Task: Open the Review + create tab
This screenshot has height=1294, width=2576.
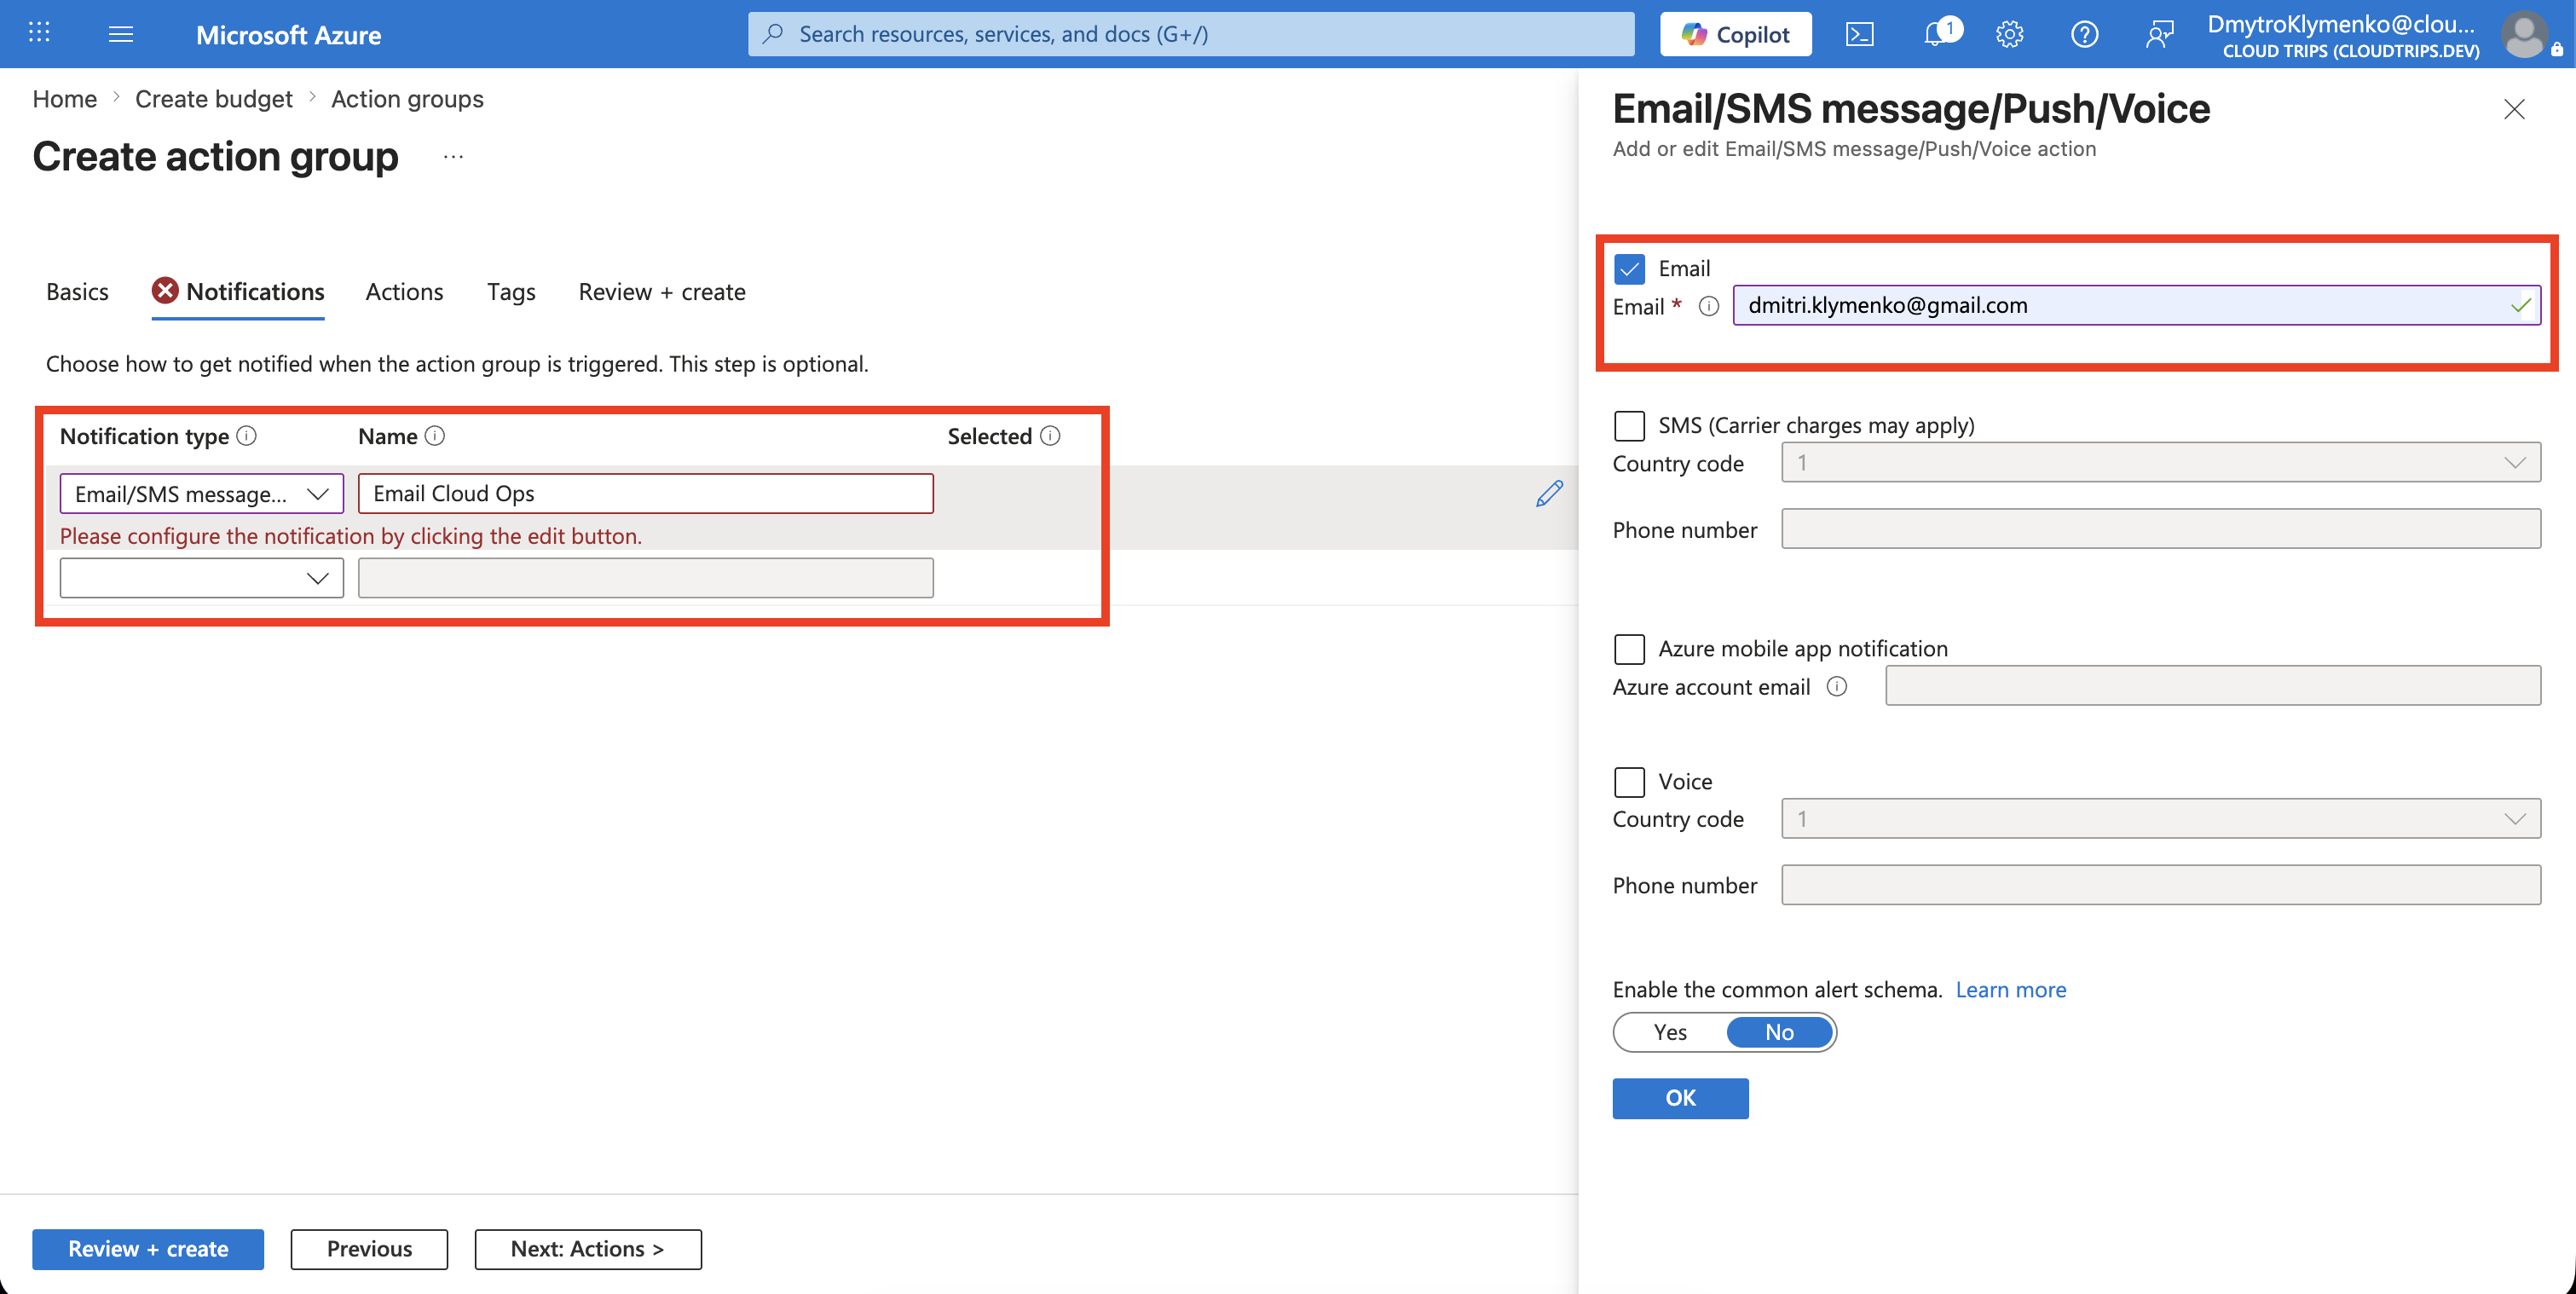Action: 662,292
